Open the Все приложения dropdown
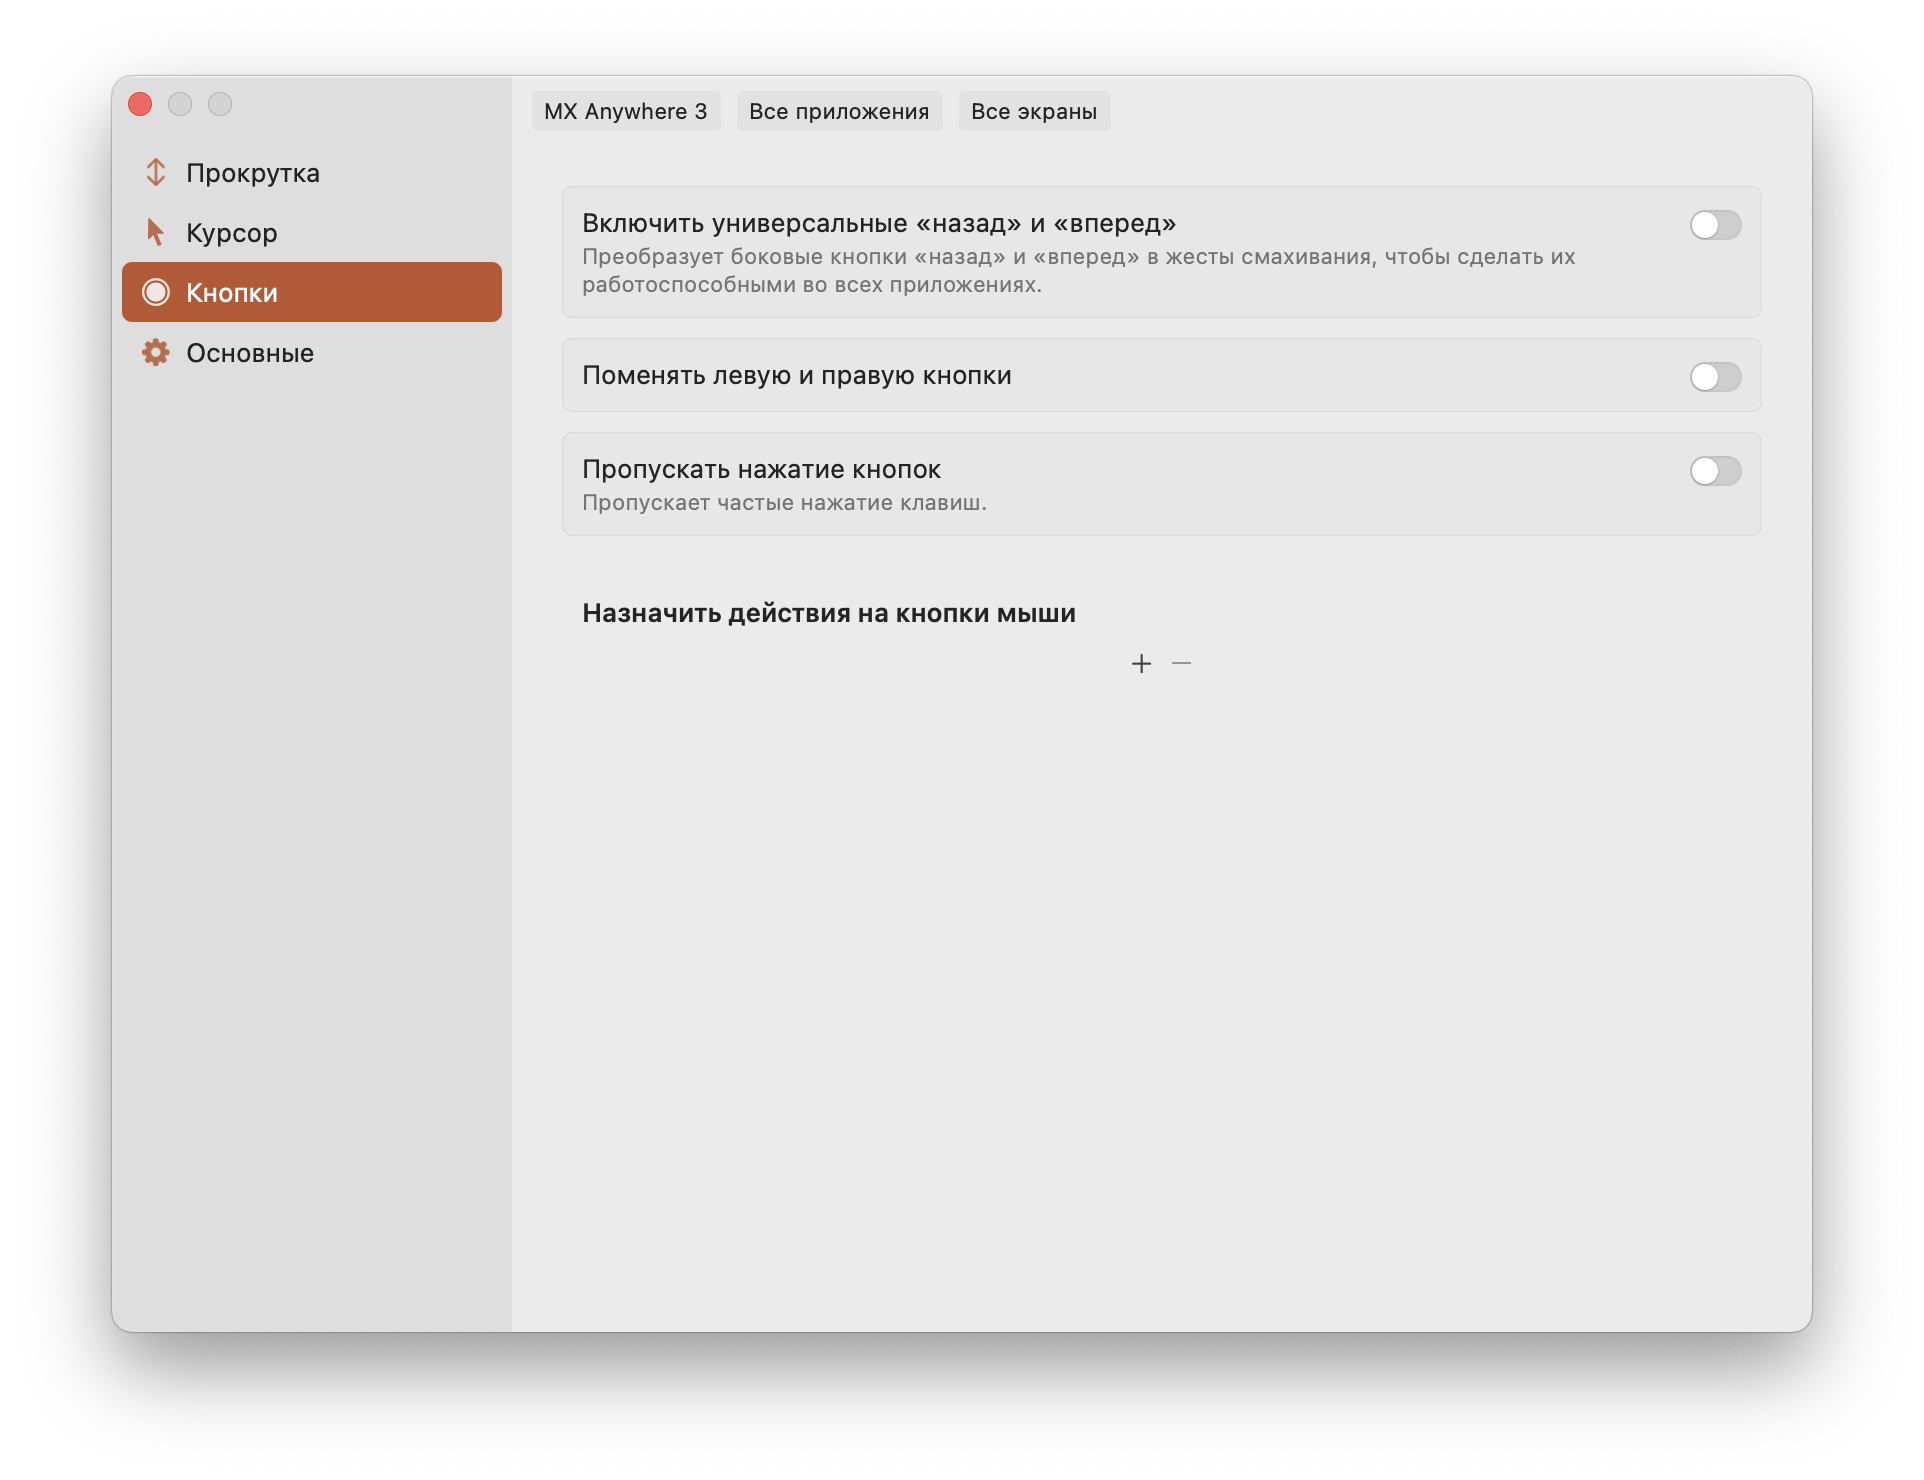Image resolution: width=1924 pixels, height=1480 pixels. (839, 111)
